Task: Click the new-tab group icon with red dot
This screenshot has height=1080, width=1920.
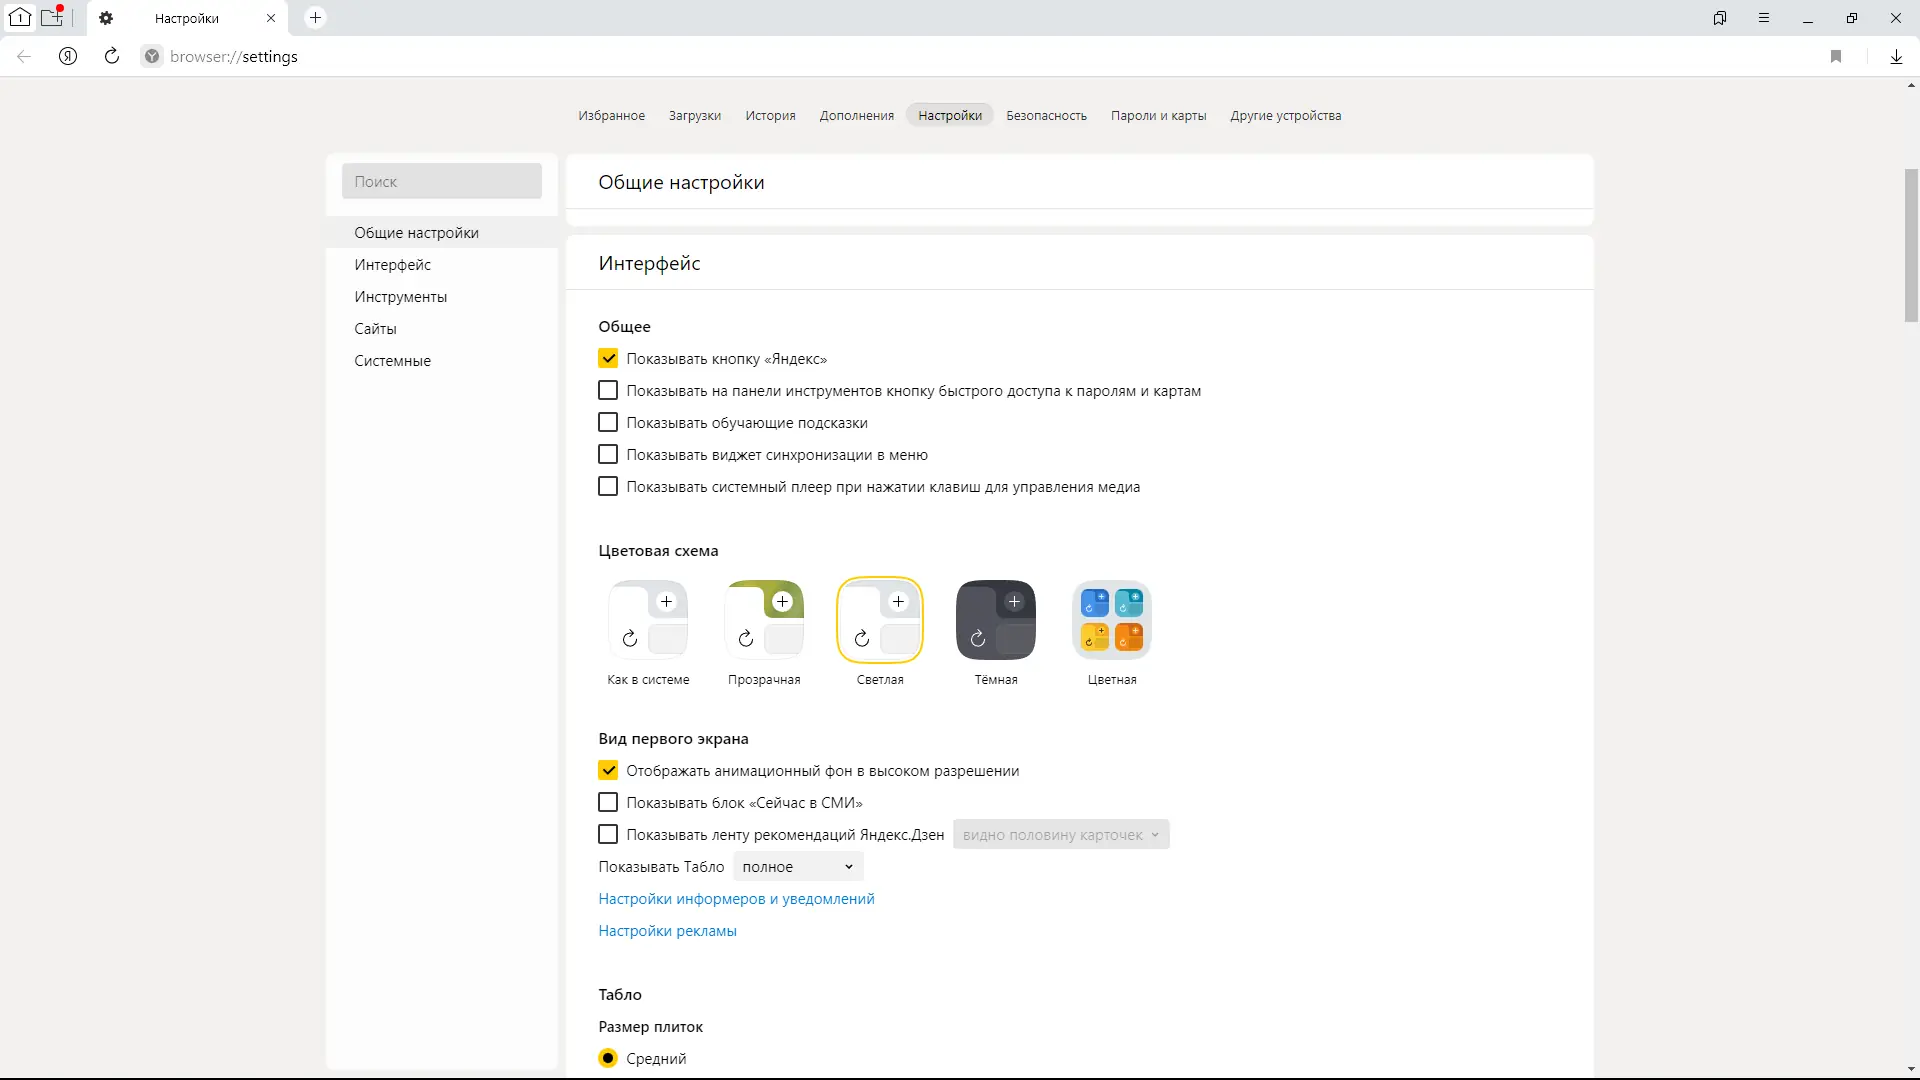Action: tap(52, 17)
